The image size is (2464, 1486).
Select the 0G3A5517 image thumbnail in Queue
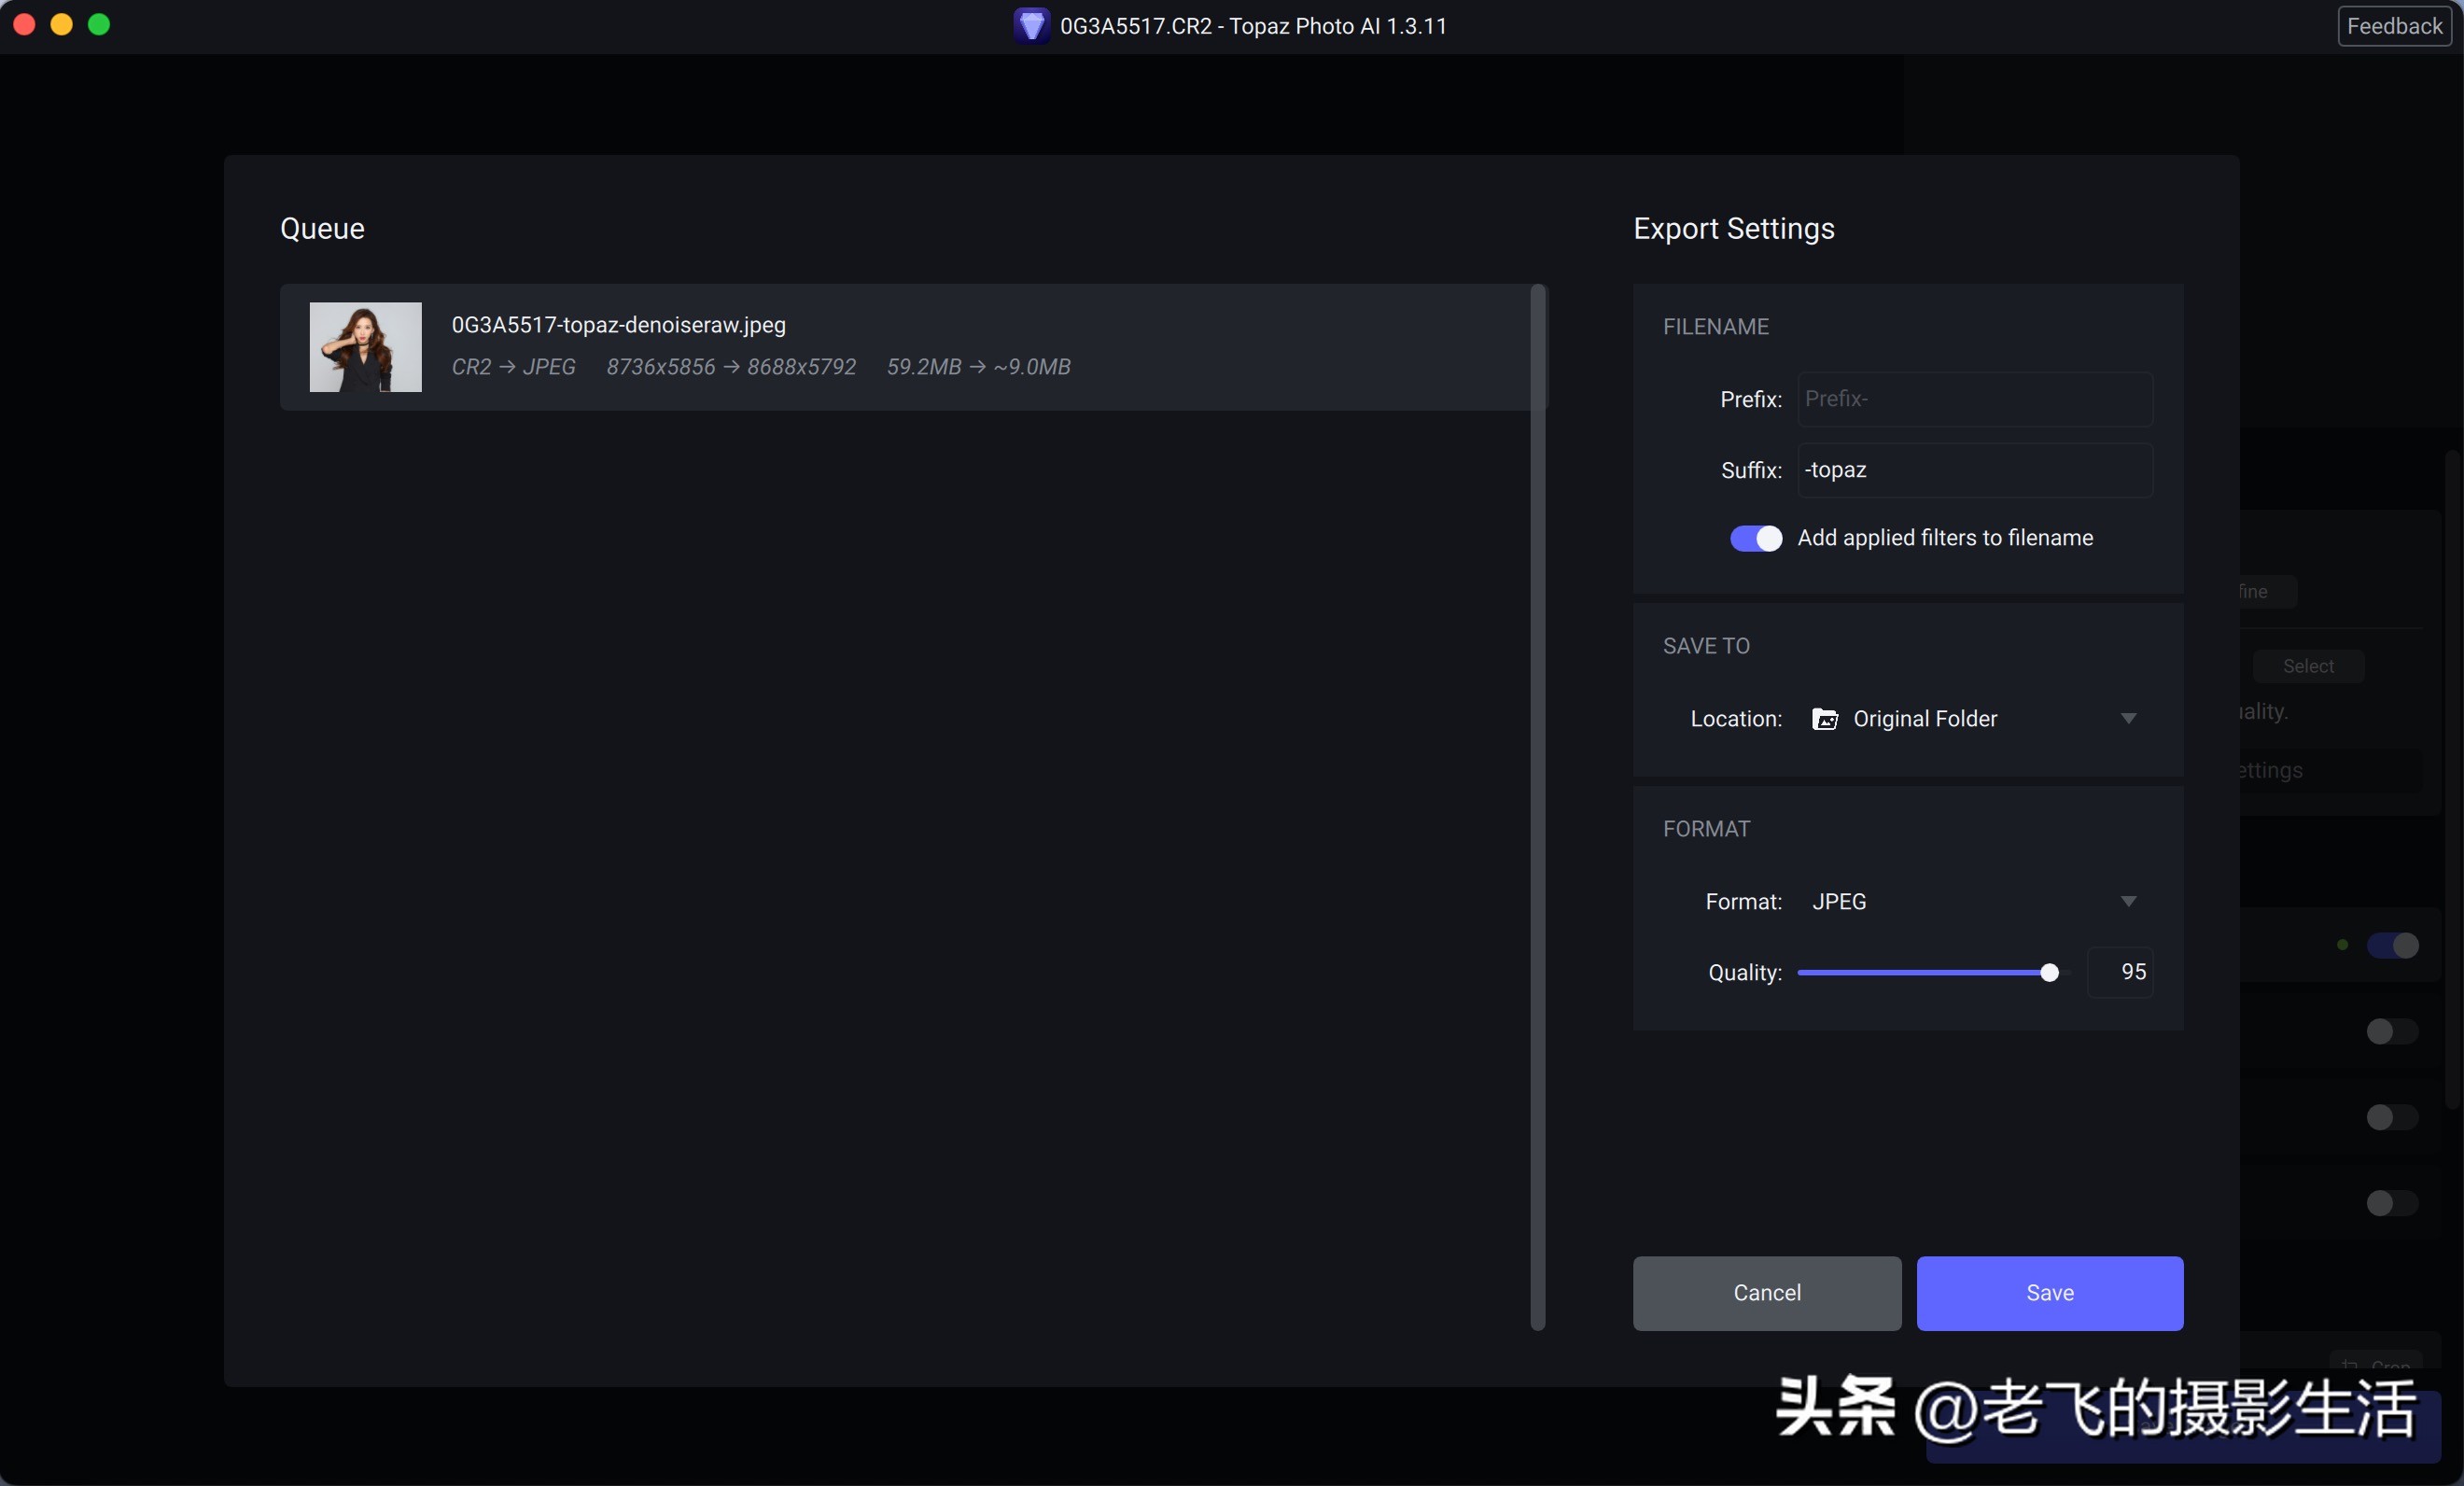(365, 346)
